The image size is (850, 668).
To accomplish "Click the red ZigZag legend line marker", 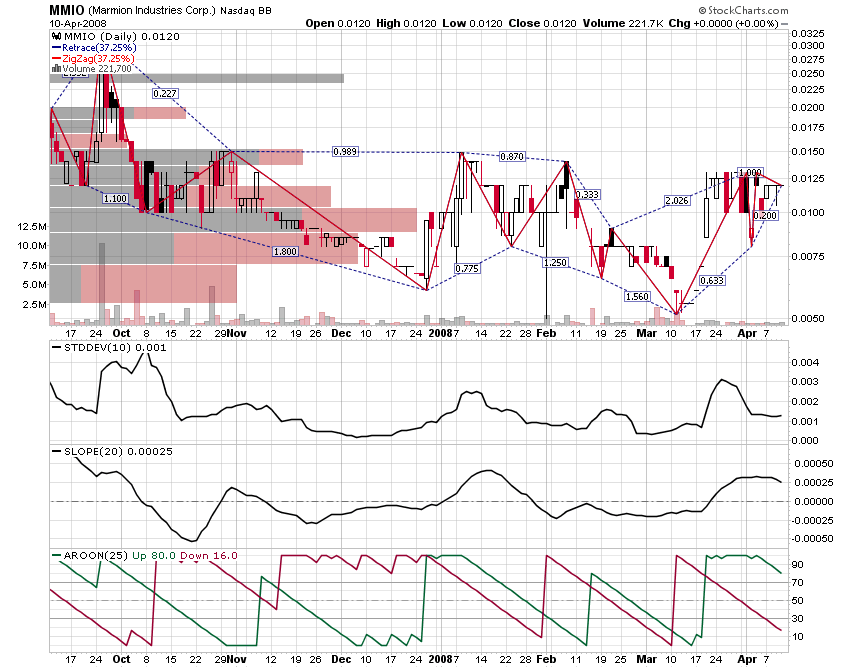I will click(56, 59).
